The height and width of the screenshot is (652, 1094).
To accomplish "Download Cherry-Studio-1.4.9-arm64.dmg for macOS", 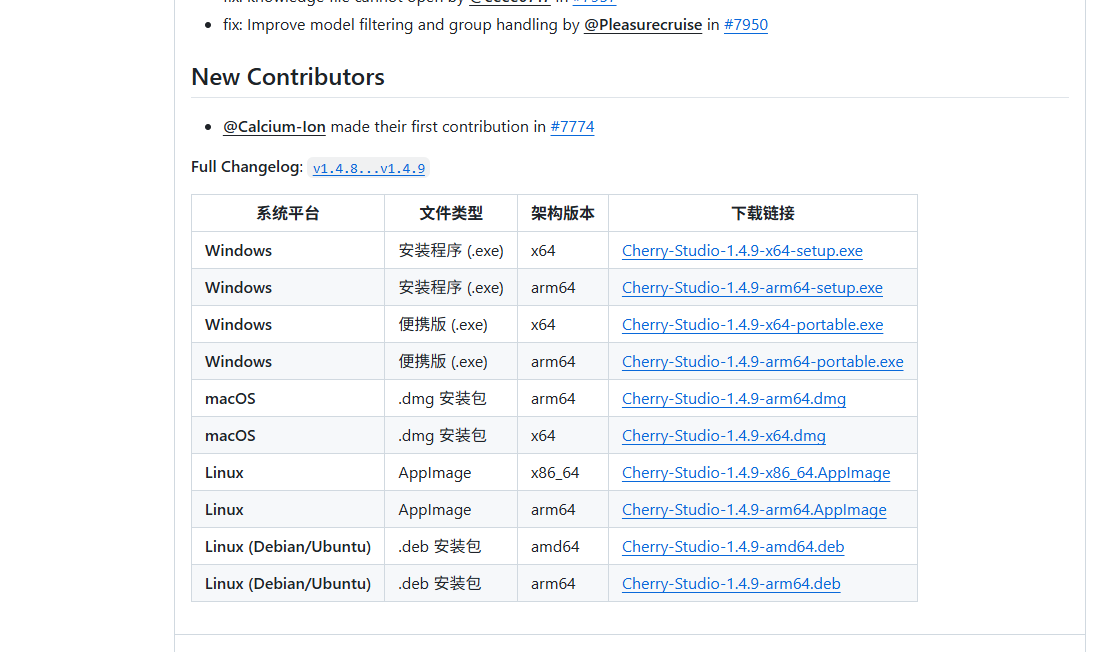I will click(733, 399).
